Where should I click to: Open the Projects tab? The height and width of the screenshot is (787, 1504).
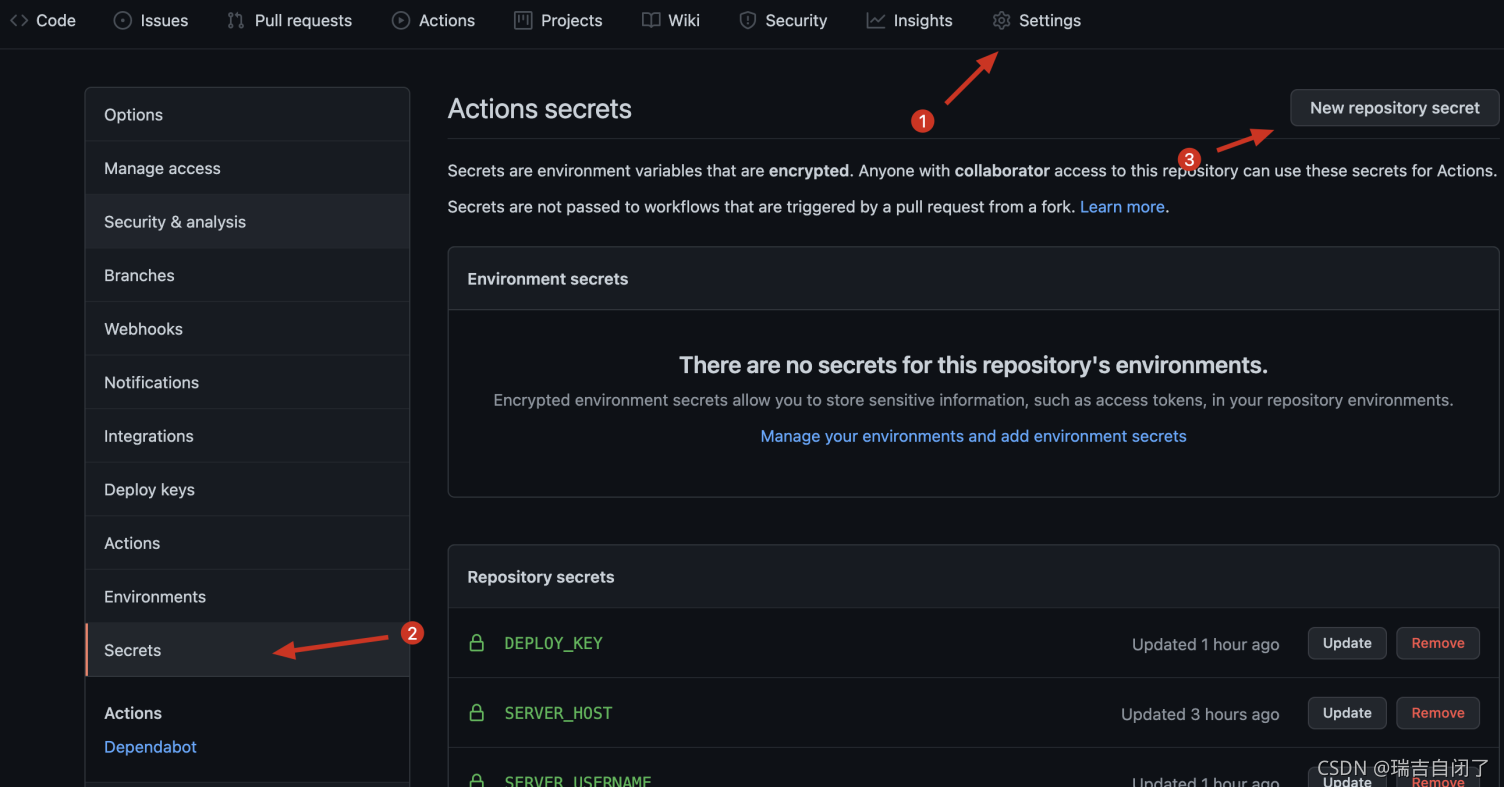click(558, 20)
